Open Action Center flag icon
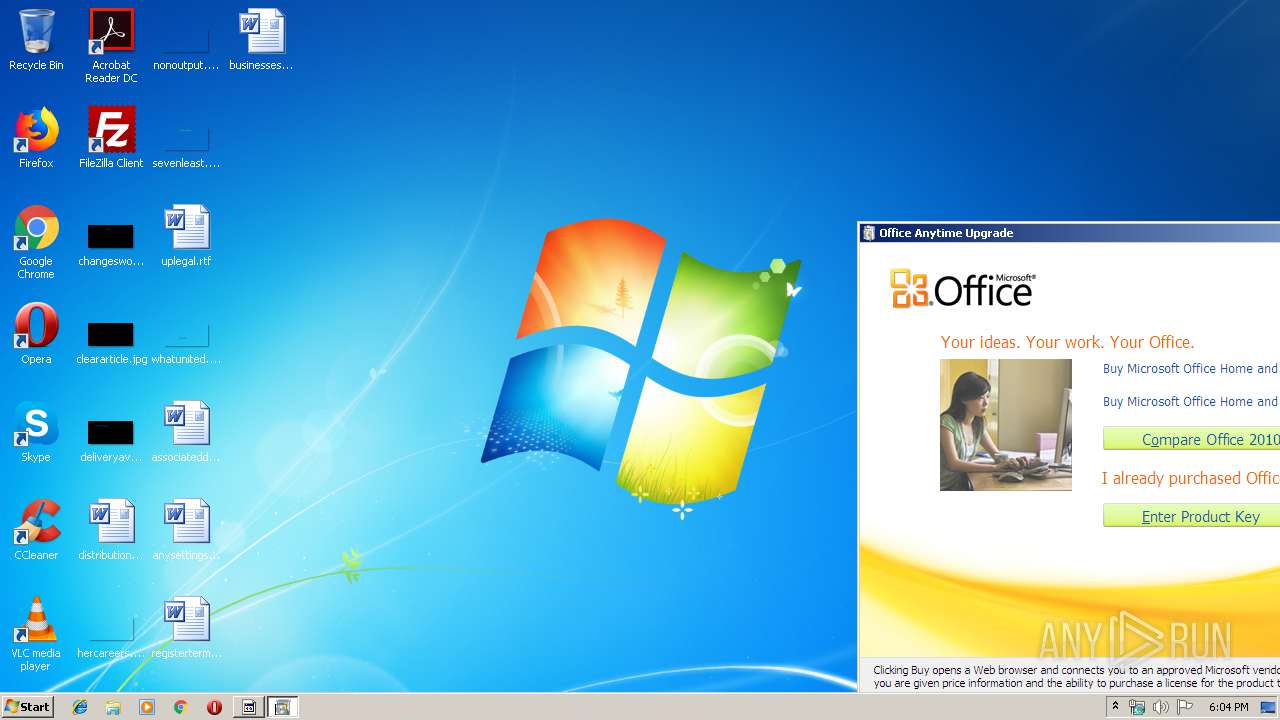Screen dimensions: 1280x720 click(x=1185, y=707)
